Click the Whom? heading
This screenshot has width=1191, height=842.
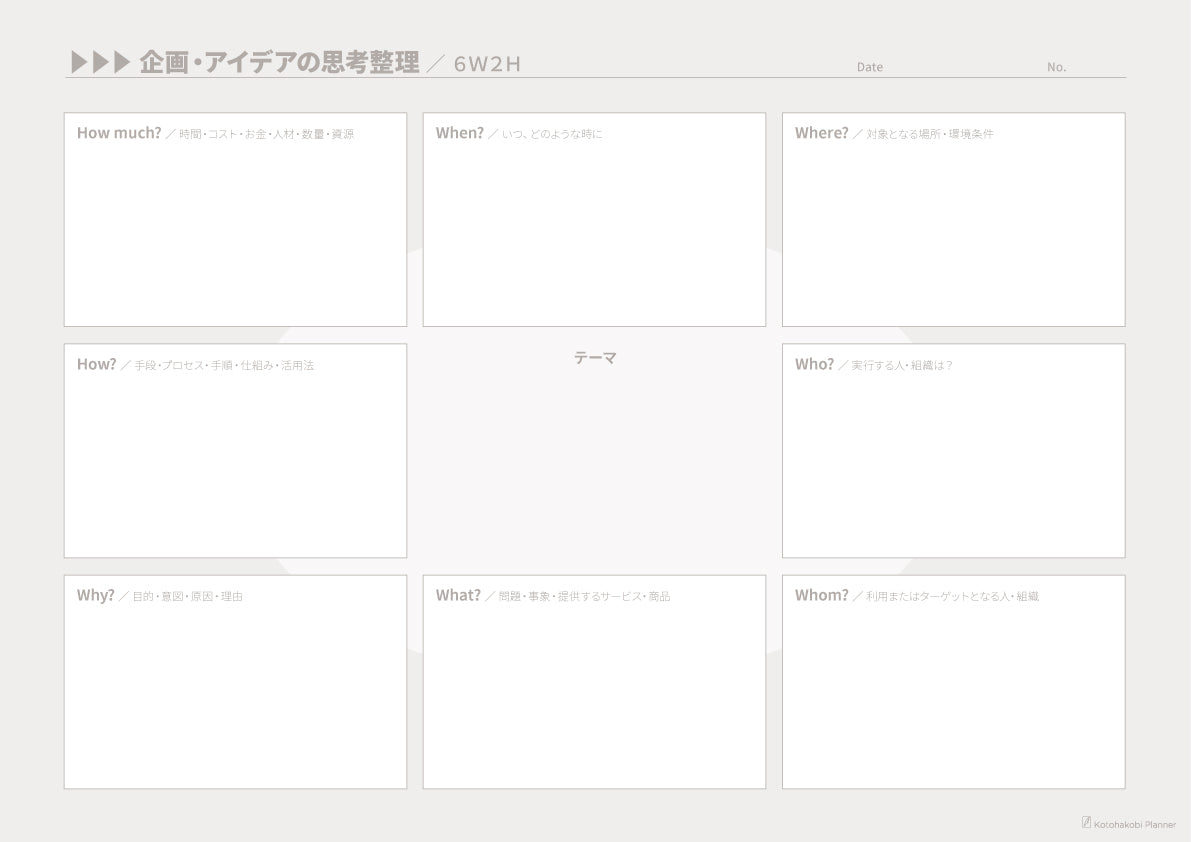pyautogui.click(x=821, y=595)
